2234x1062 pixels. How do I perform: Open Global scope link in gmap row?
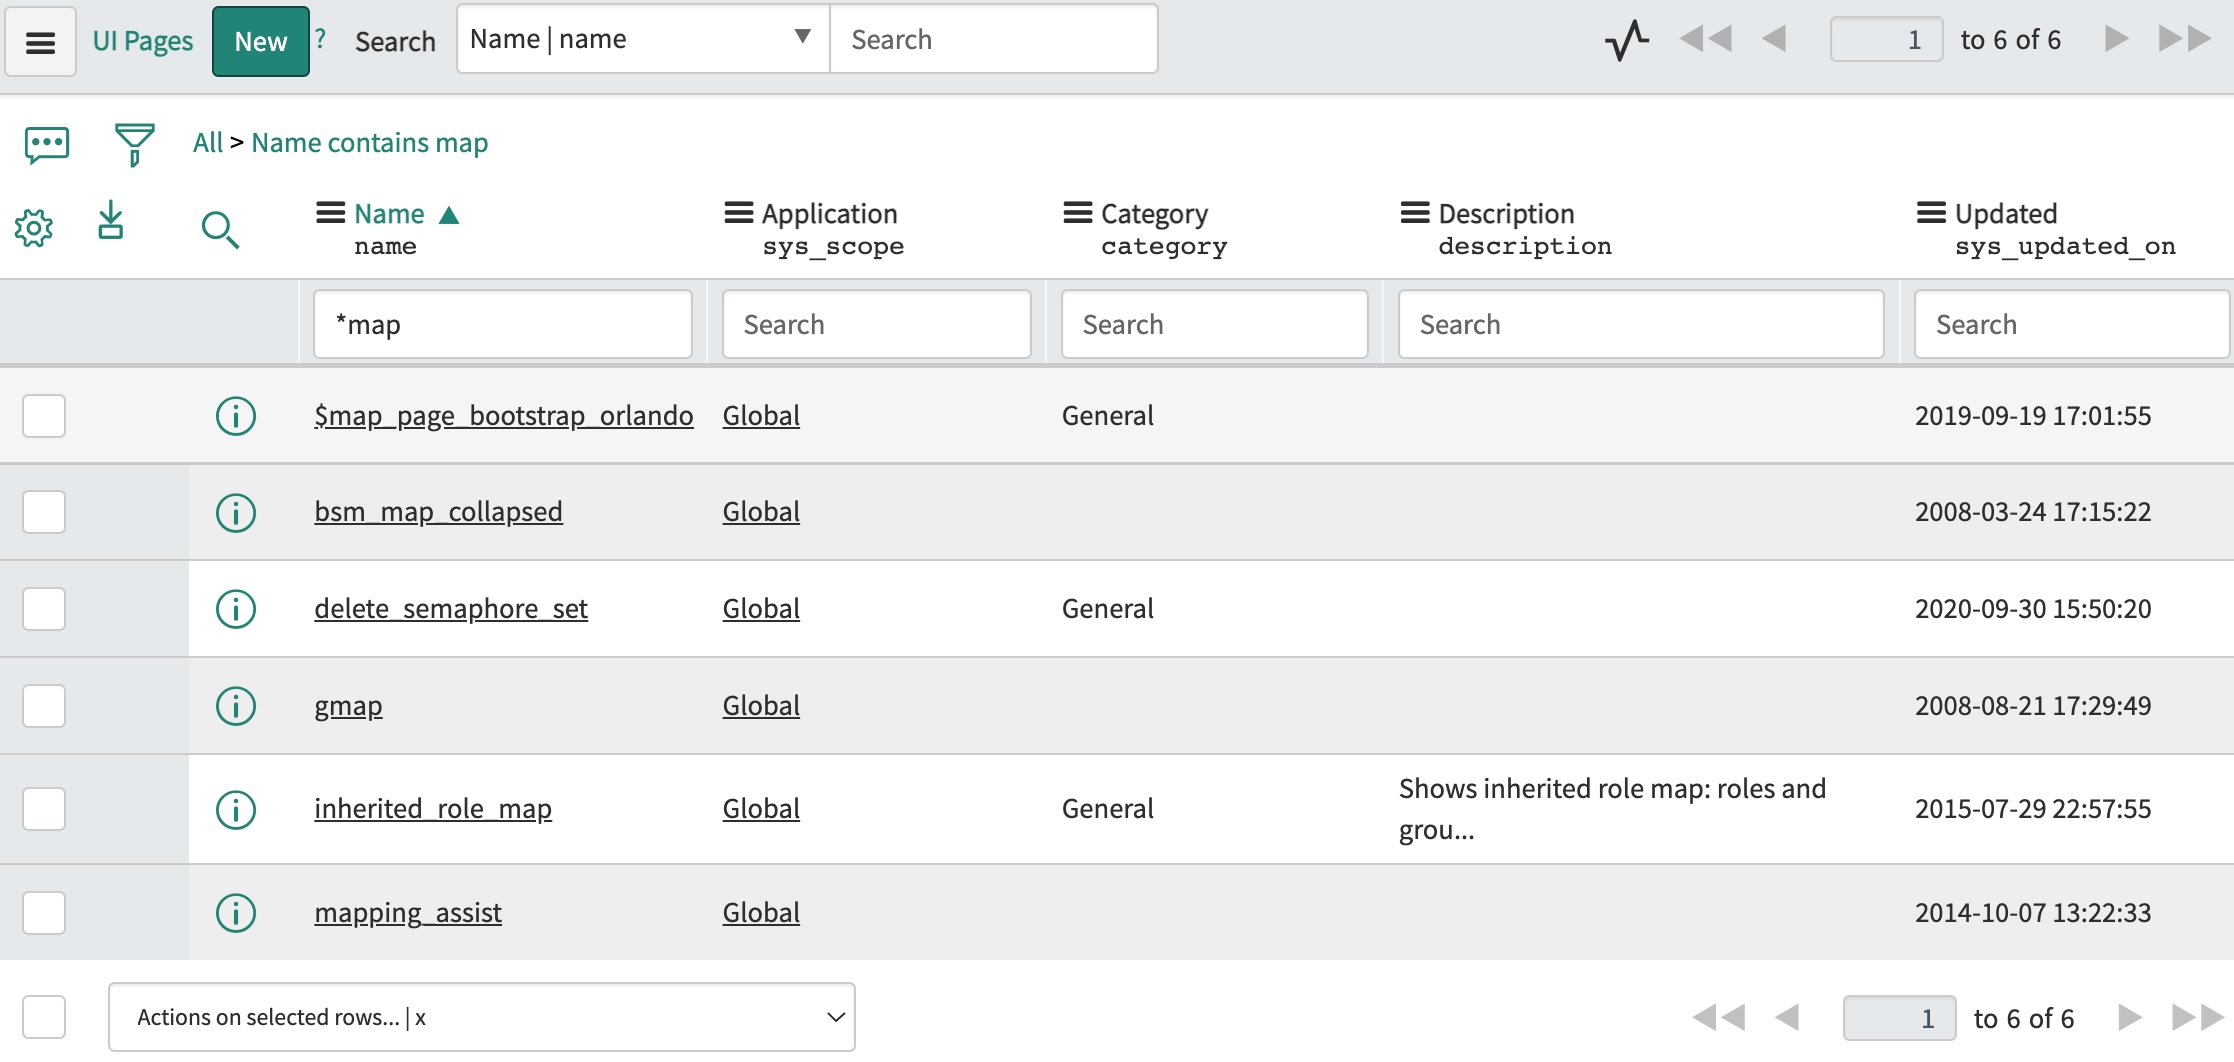[x=761, y=706]
